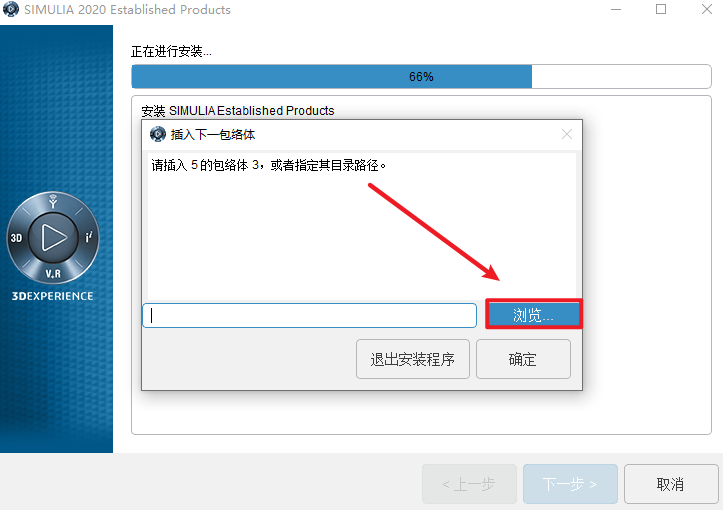Click the V.R quadrant of the compass

click(53, 274)
